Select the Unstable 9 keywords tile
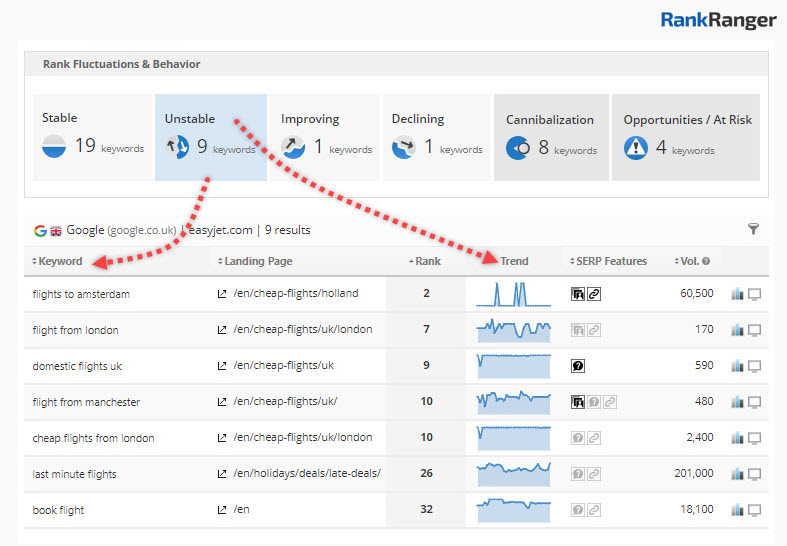Viewport: 787px width, 546px height. (210, 138)
